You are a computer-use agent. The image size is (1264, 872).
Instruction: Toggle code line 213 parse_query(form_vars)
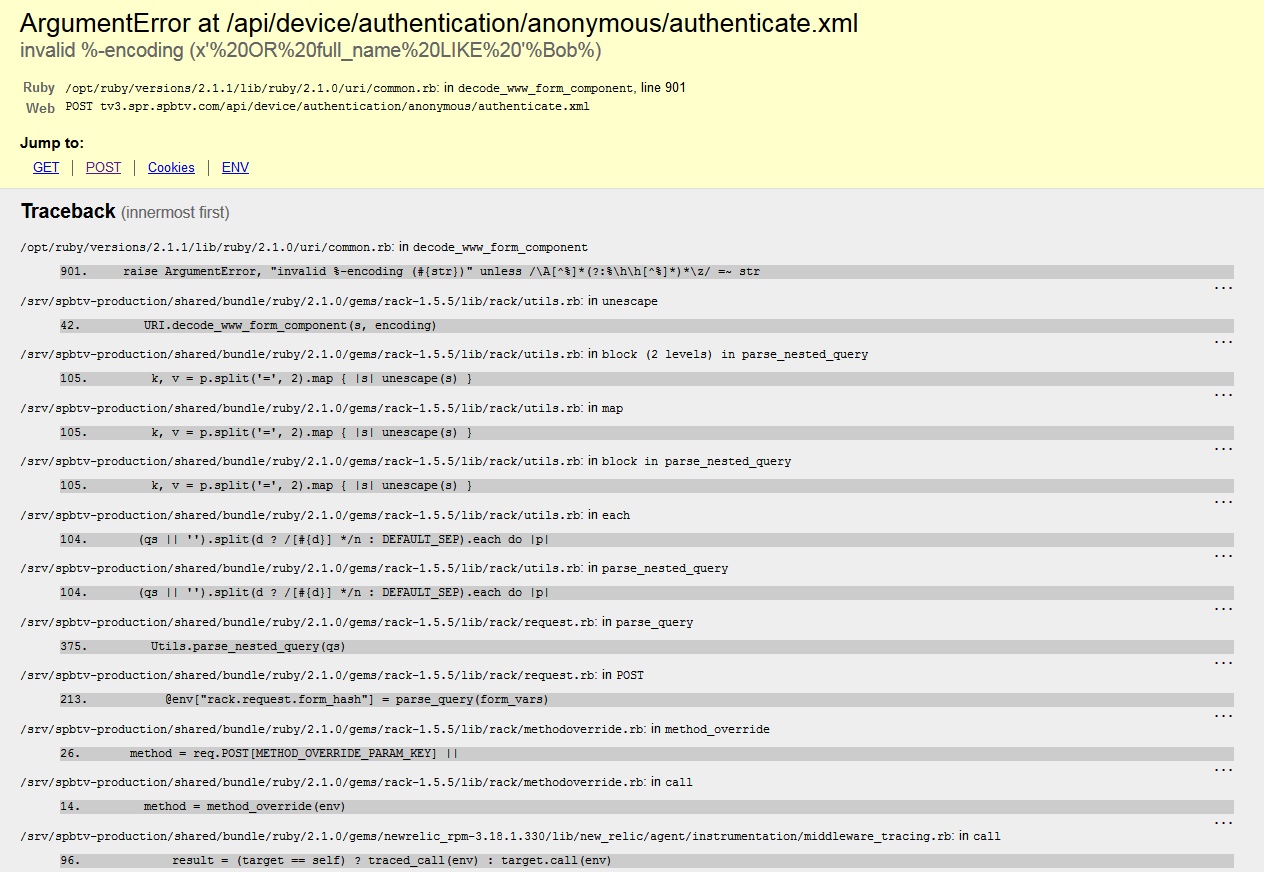click(x=646, y=700)
